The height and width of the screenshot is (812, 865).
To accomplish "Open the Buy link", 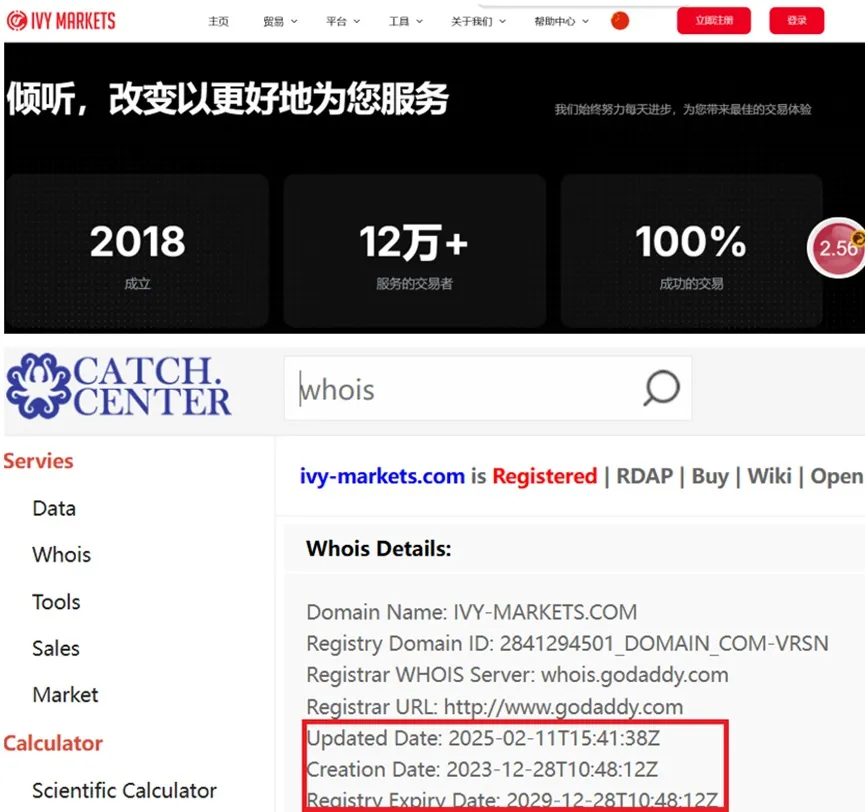I will (710, 476).
